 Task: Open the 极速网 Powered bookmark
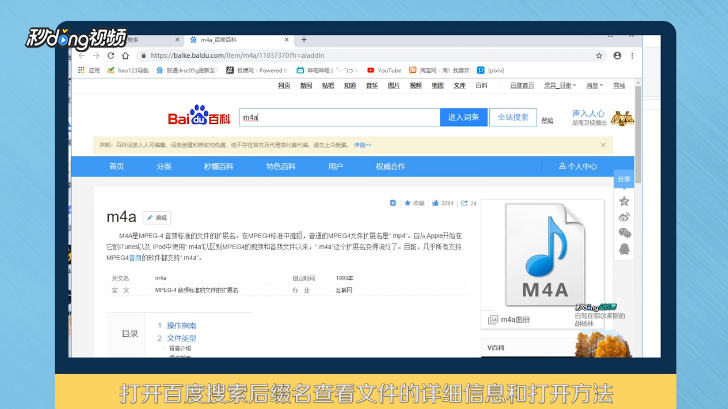point(257,71)
